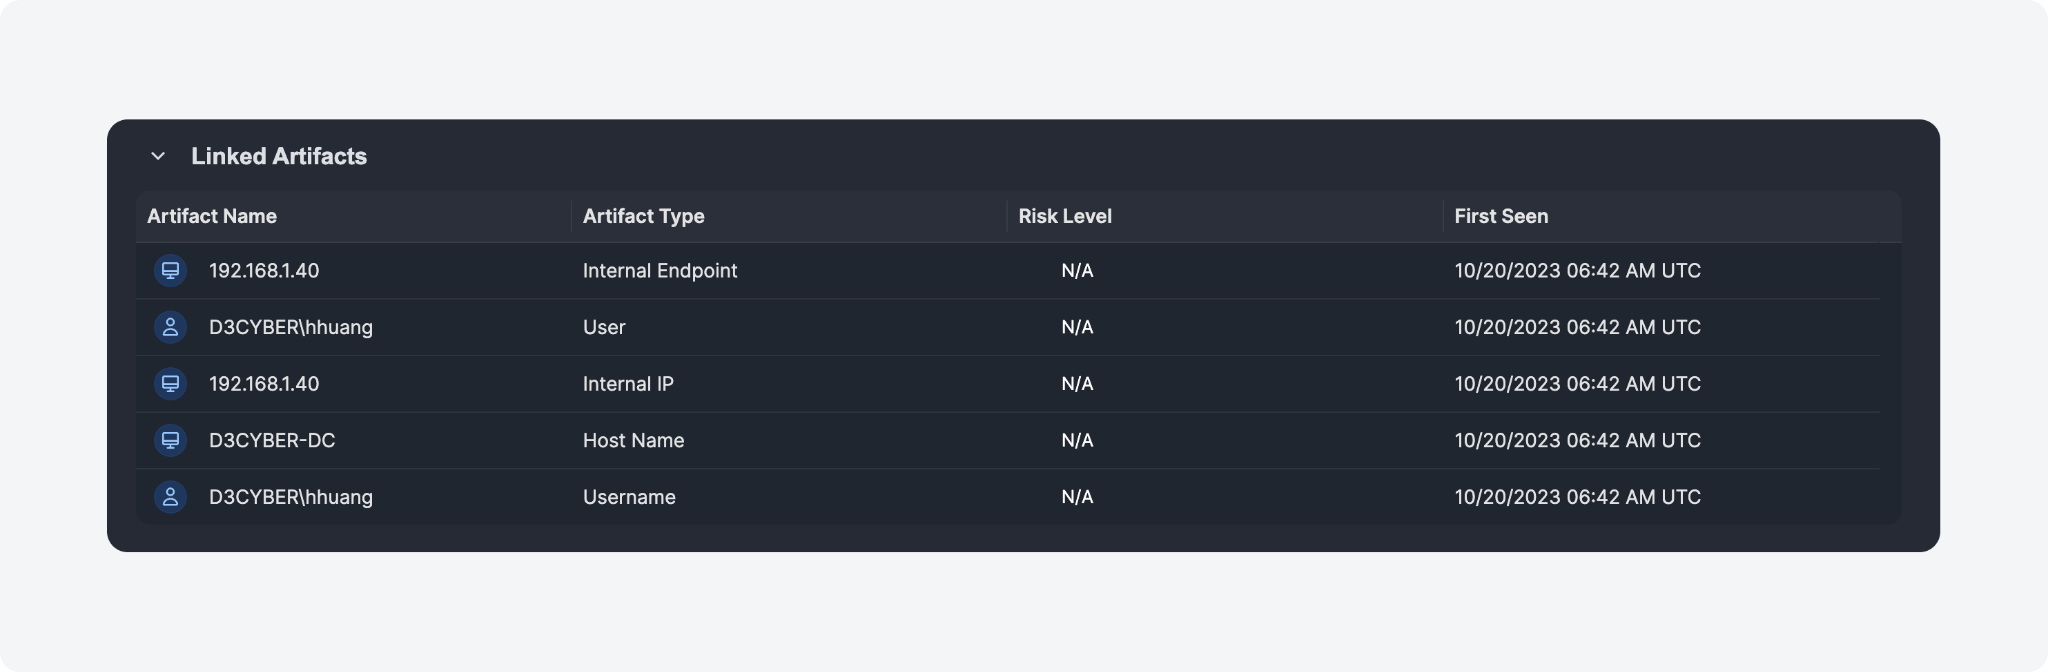Click the N/A risk level in User row
The width and height of the screenshot is (2048, 672).
[1077, 327]
